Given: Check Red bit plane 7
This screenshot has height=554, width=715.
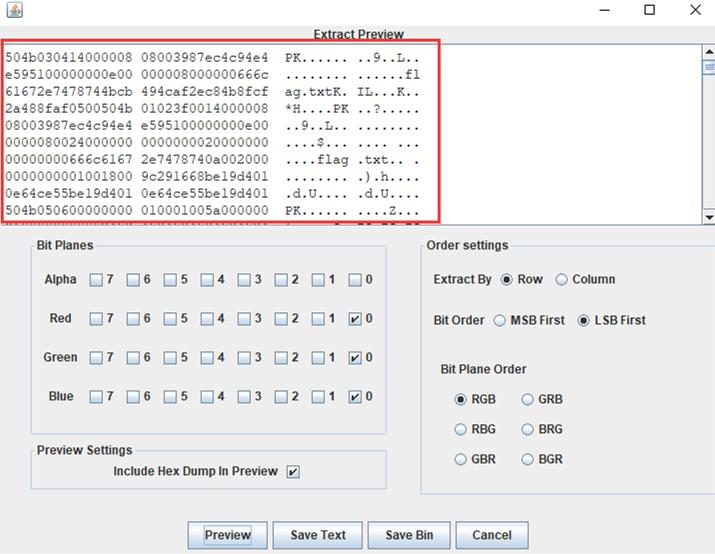Looking at the screenshot, I should (x=96, y=319).
